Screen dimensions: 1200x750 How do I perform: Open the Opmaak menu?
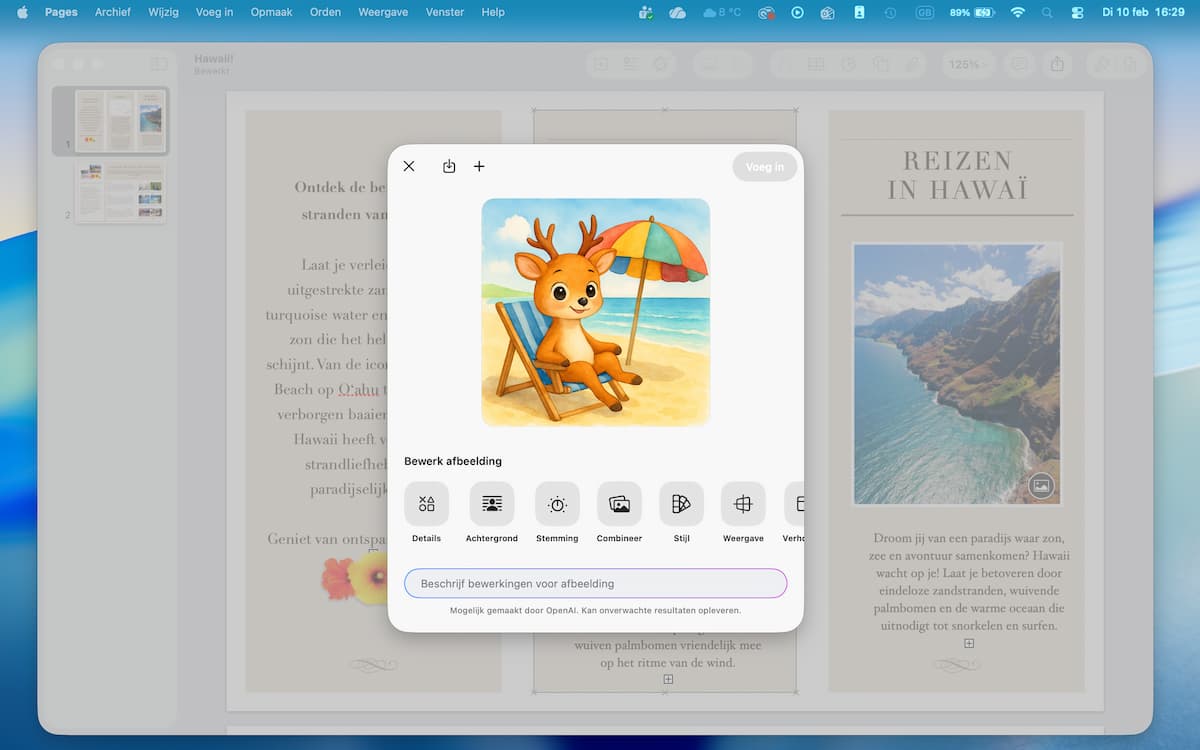click(270, 12)
